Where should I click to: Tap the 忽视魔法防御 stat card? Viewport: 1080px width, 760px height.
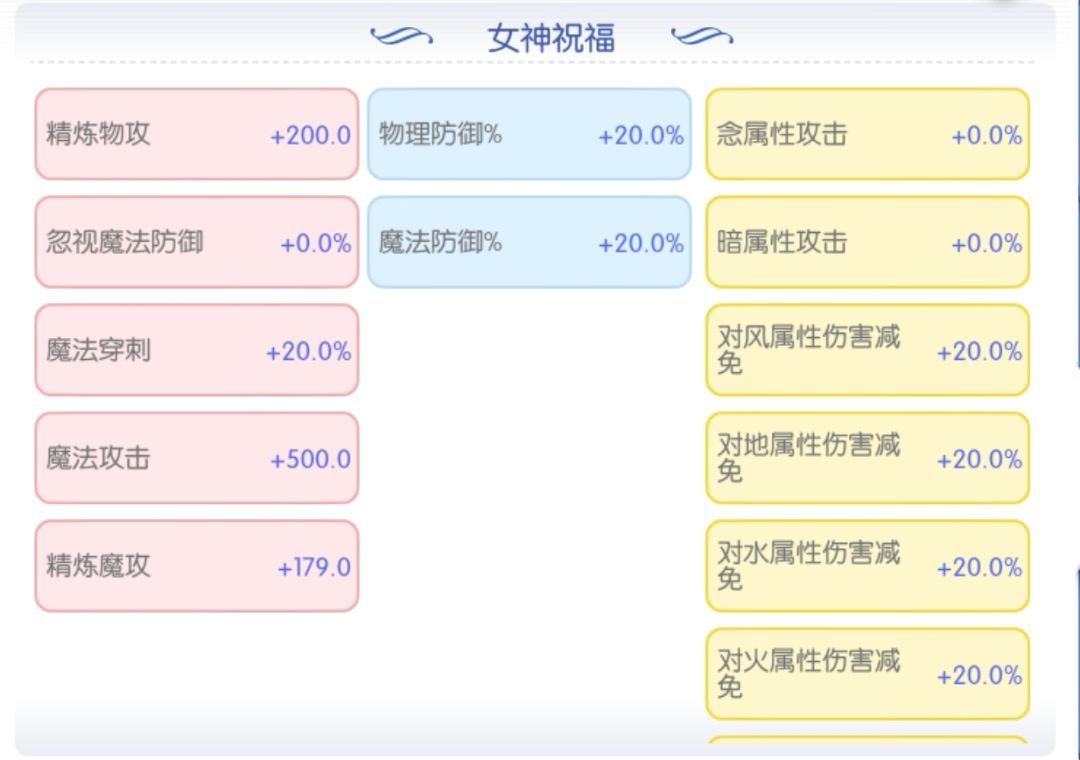tap(197, 242)
